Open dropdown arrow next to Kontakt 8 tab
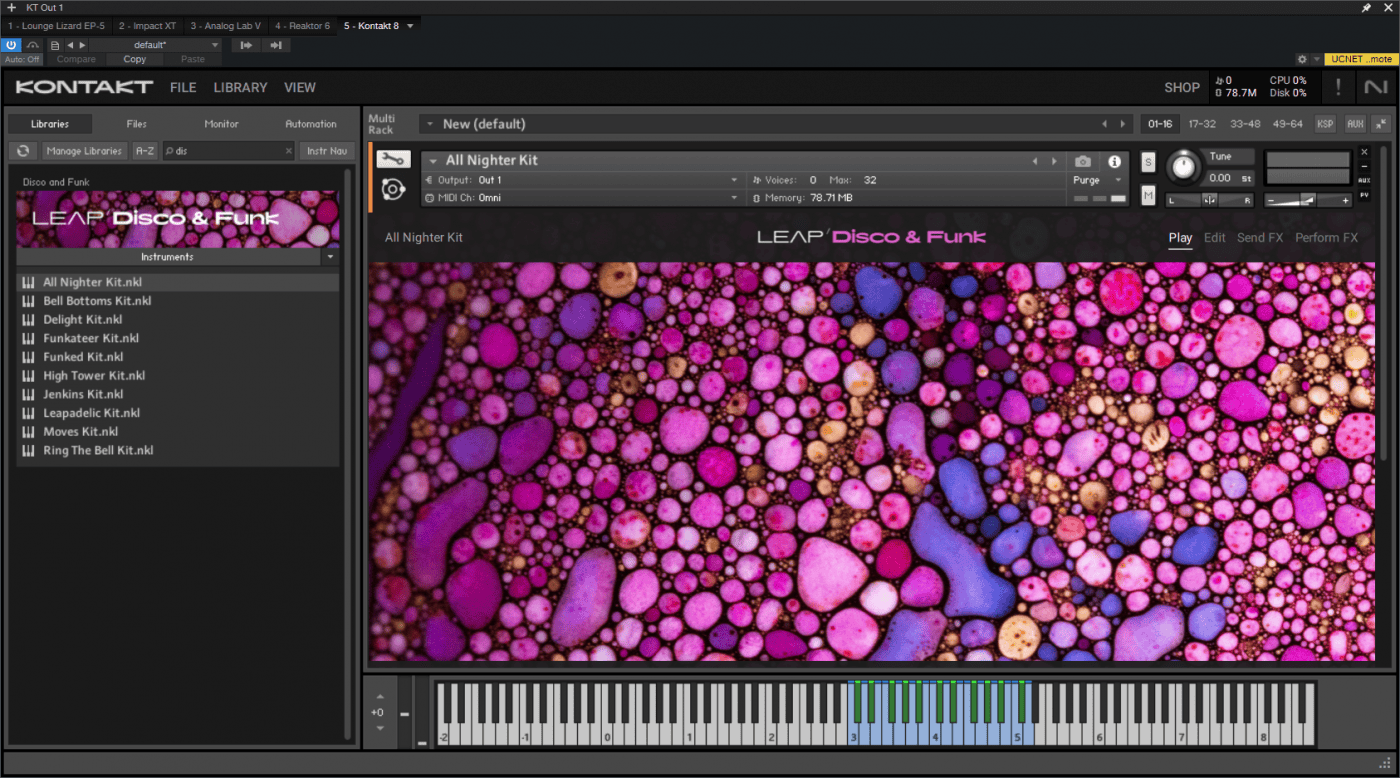1400x778 pixels. tap(410, 26)
